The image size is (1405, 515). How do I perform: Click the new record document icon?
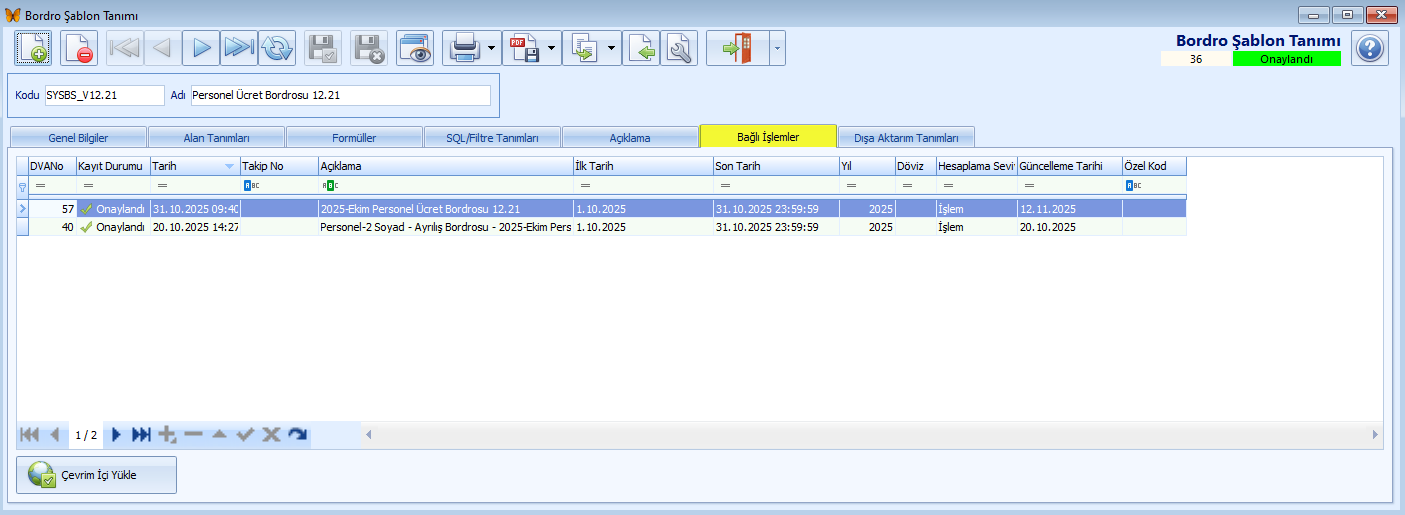pos(33,48)
